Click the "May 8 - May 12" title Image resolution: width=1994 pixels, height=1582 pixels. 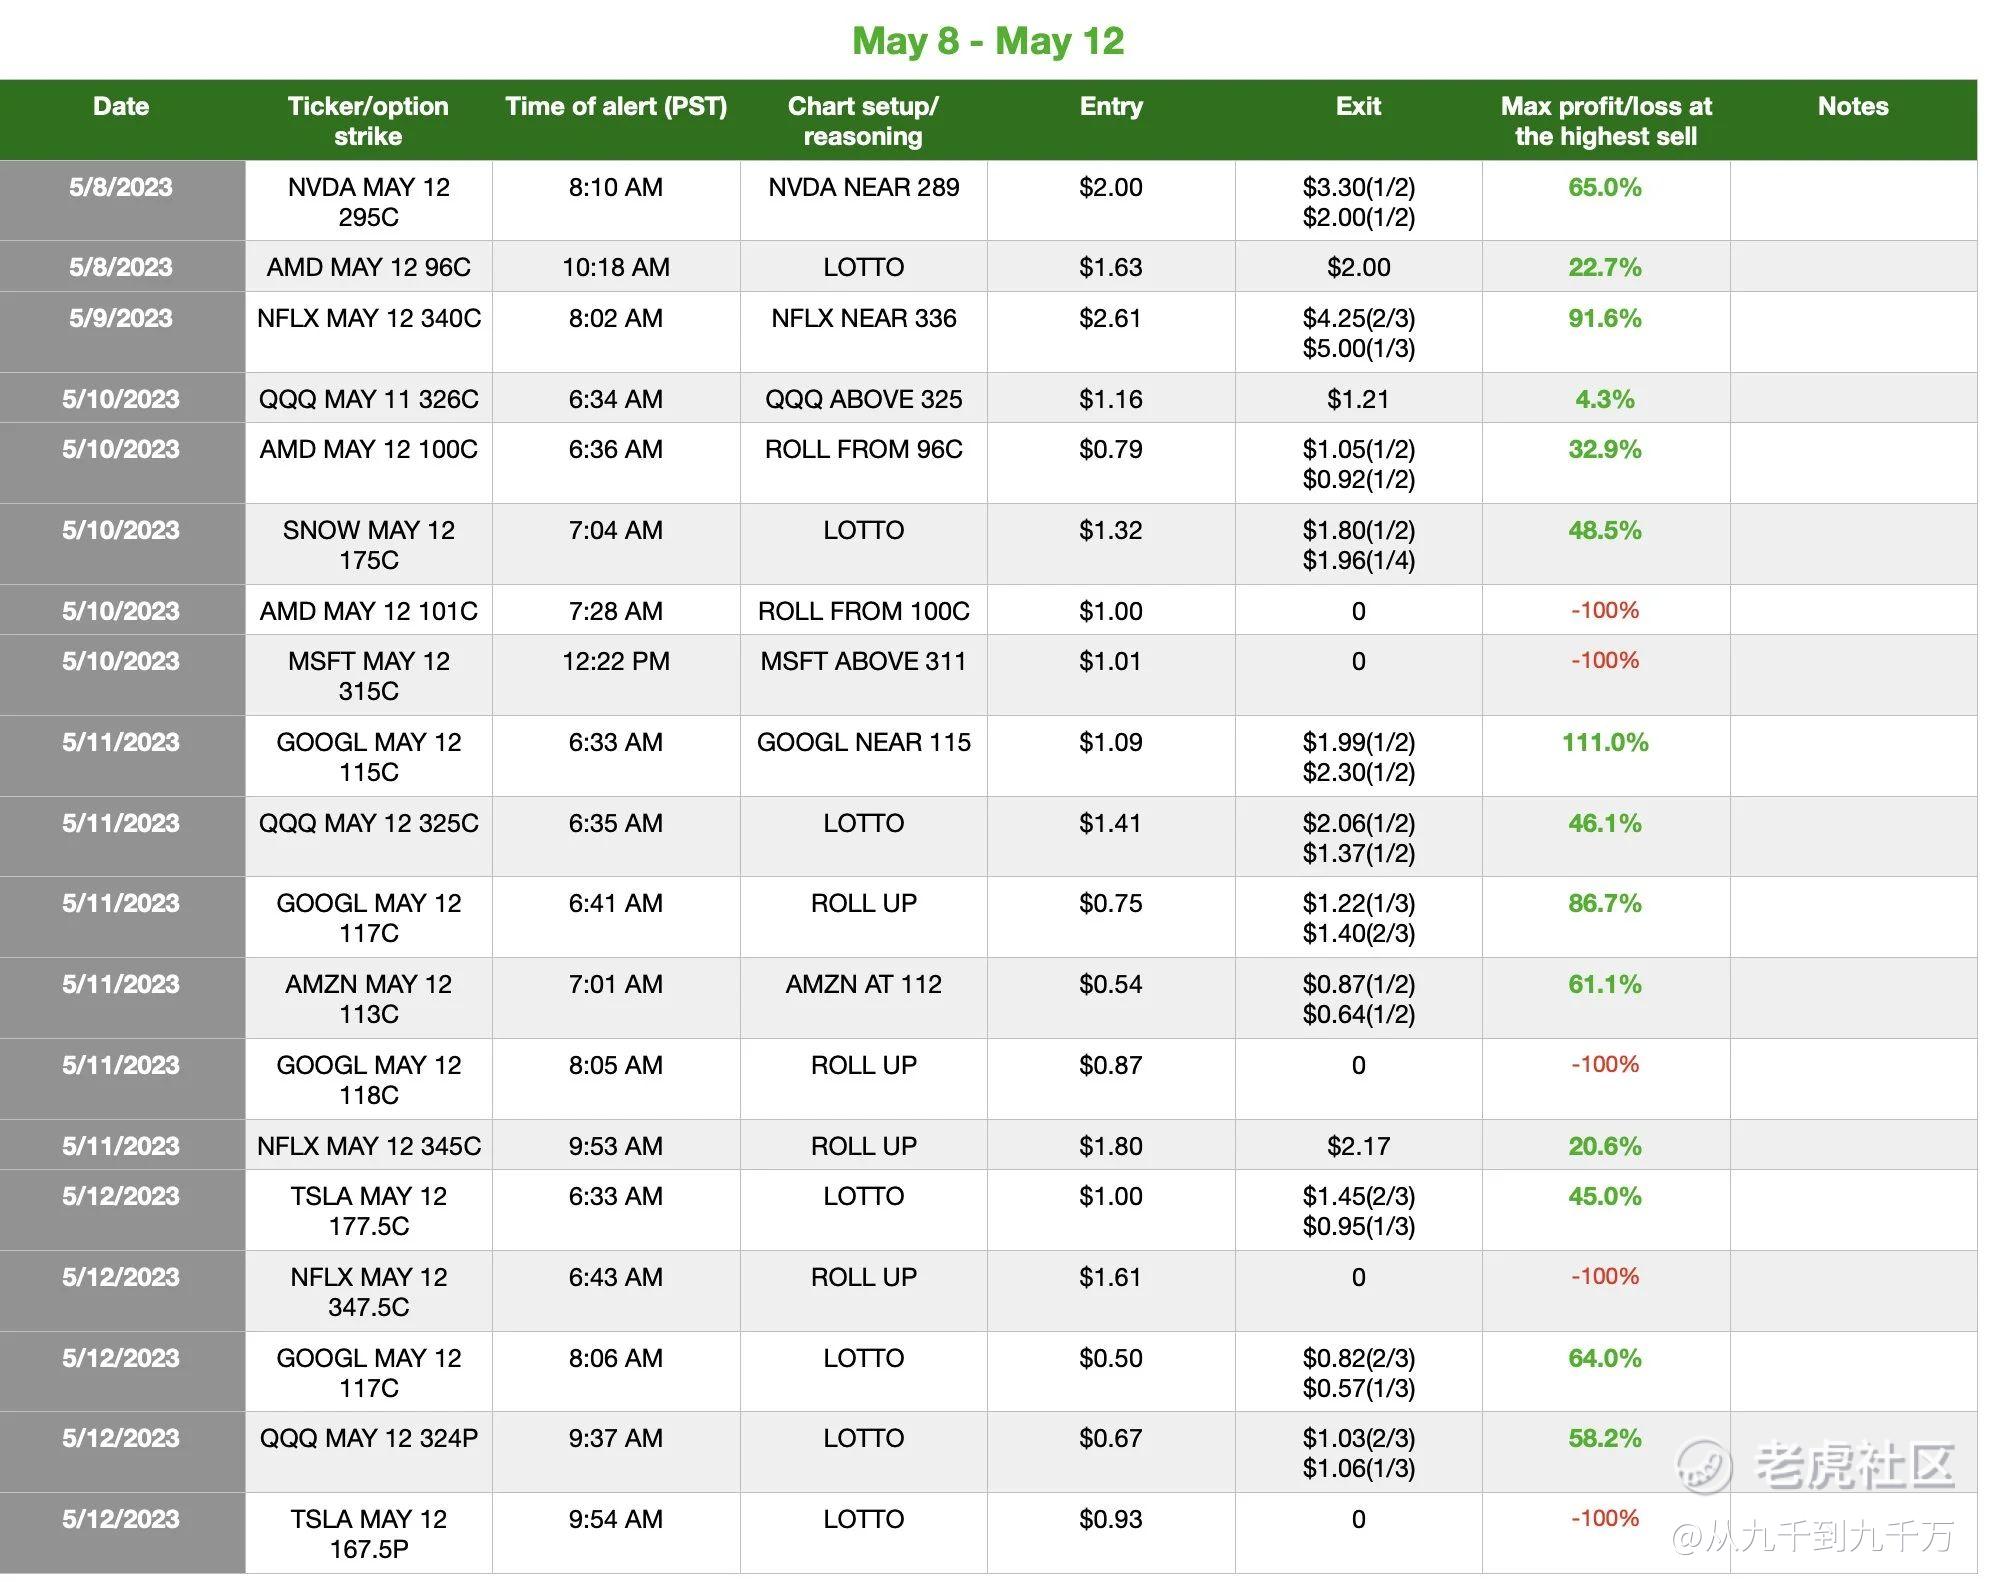[988, 41]
